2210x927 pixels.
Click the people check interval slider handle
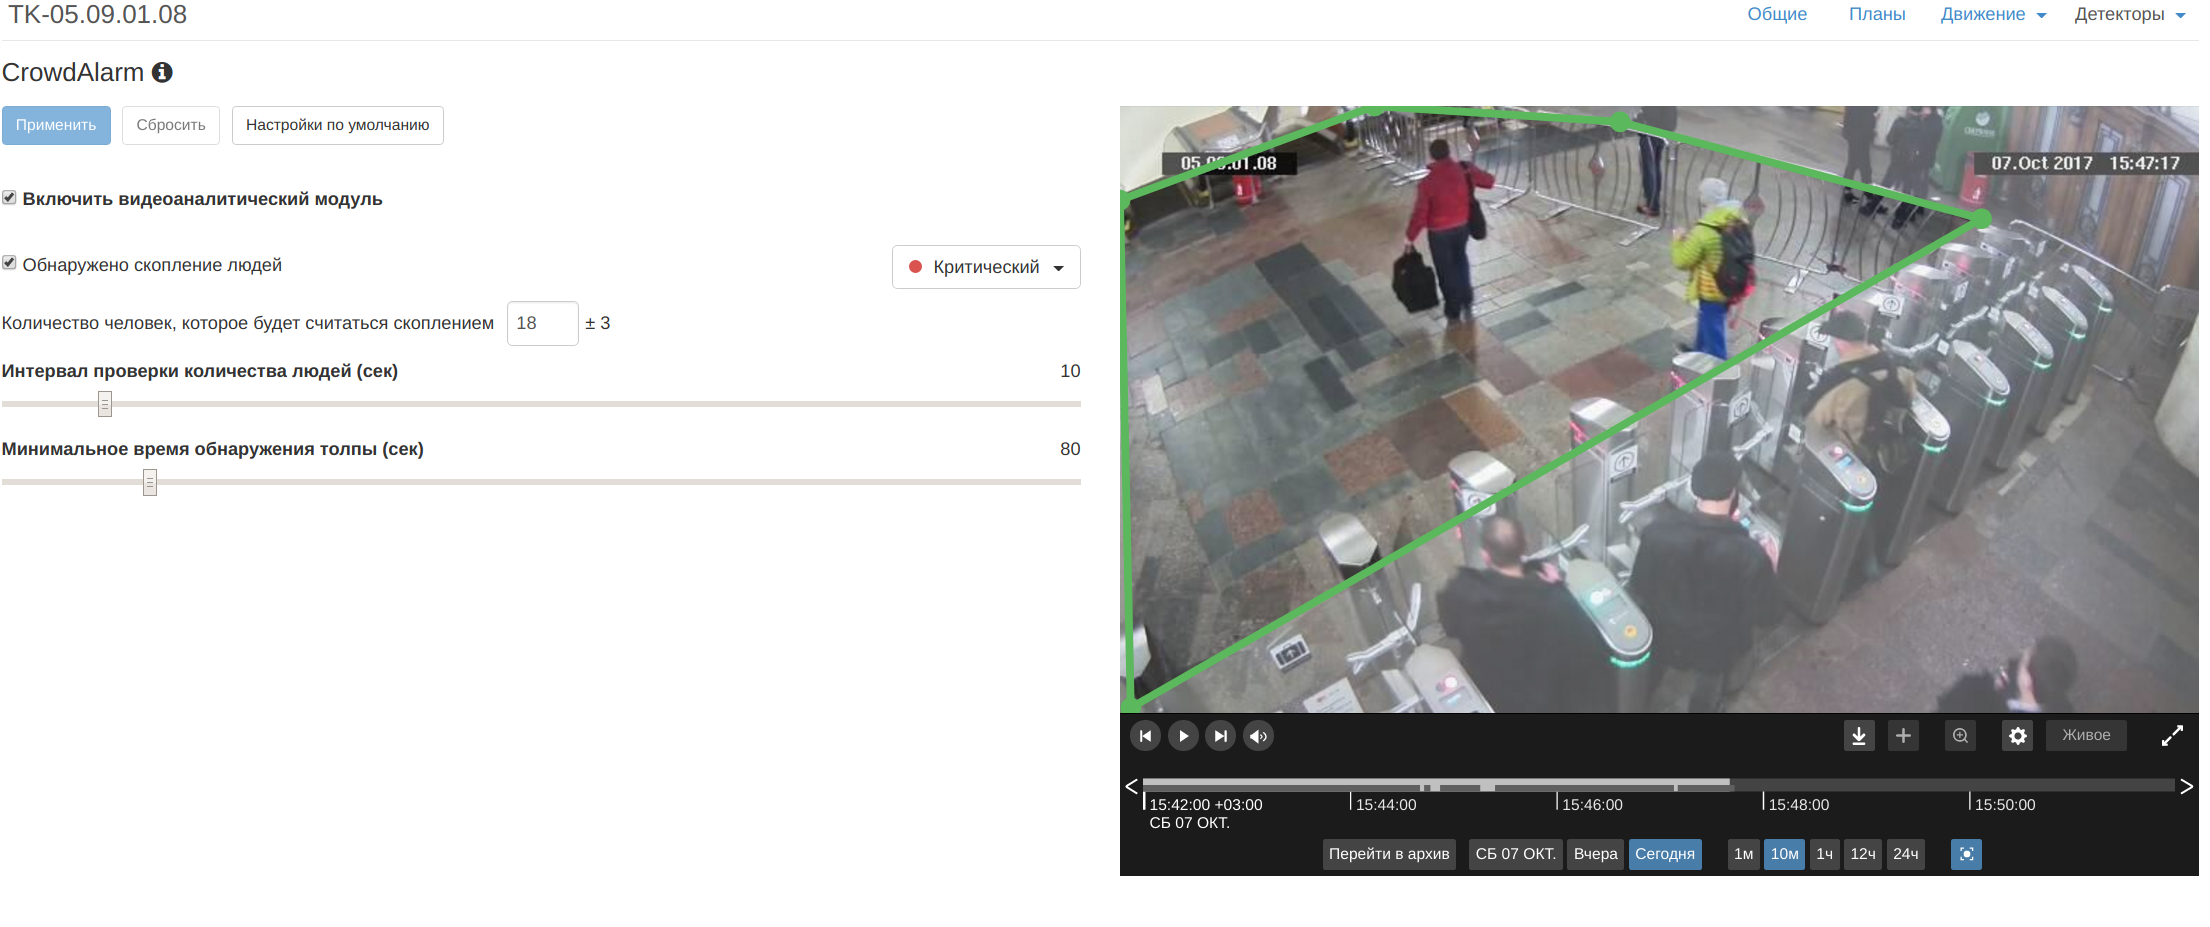coord(105,404)
